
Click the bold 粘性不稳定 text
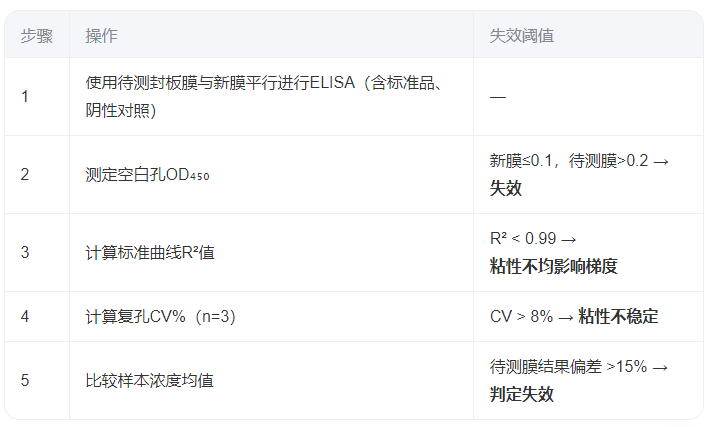(x=618, y=317)
